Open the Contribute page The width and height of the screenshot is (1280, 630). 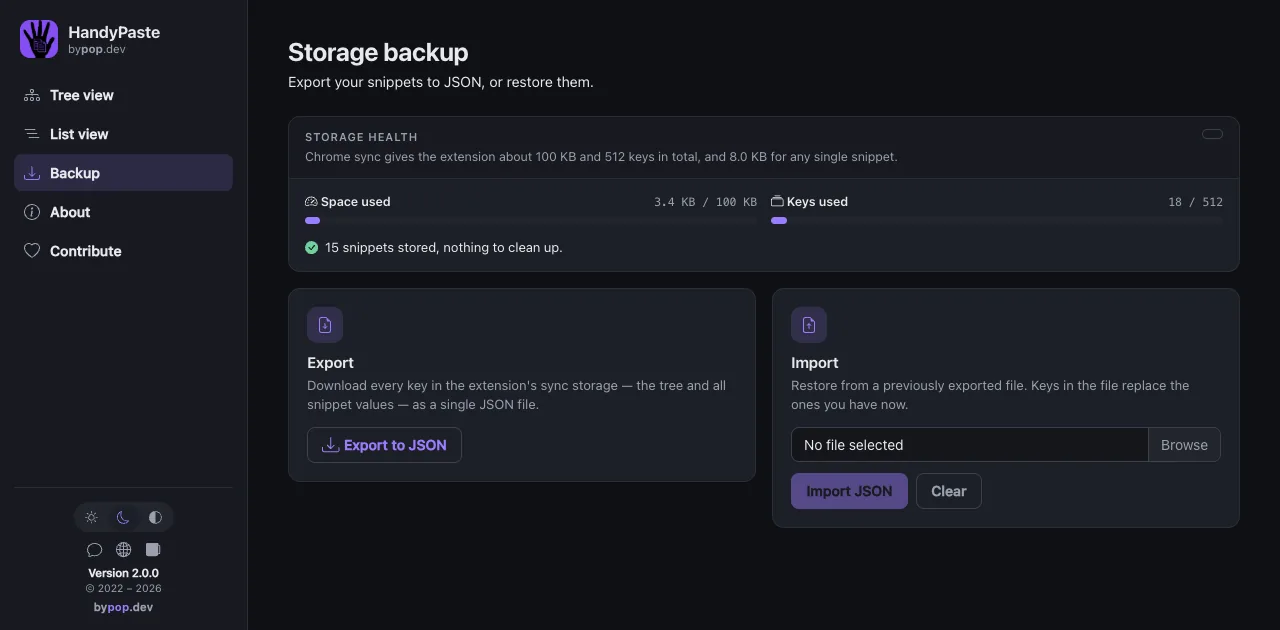click(123, 251)
